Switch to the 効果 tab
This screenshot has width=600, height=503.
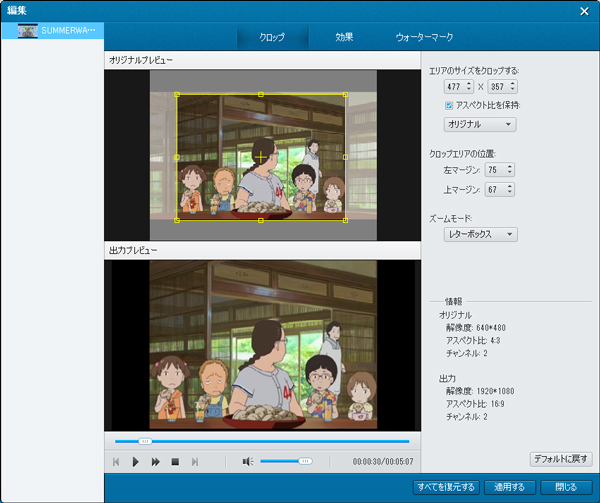coord(344,37)
